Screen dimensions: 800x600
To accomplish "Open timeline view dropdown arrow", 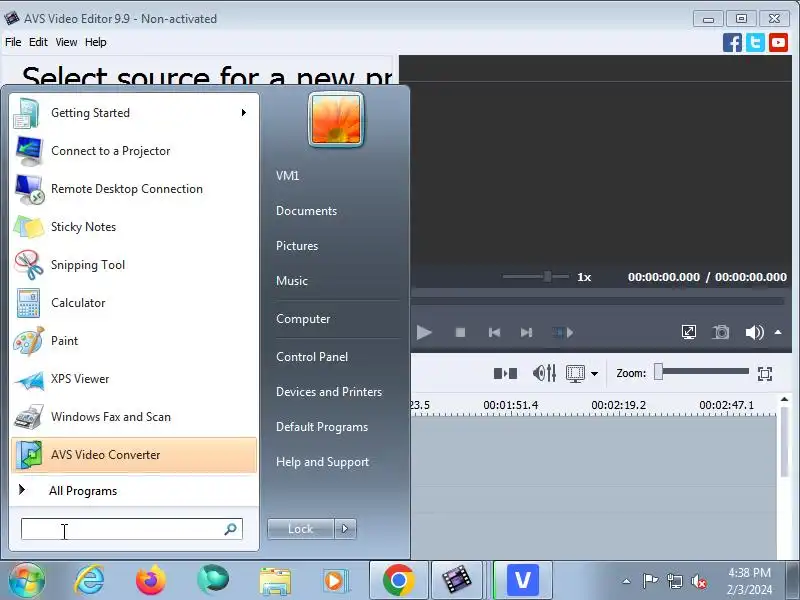I will click(x=594, y=374).
